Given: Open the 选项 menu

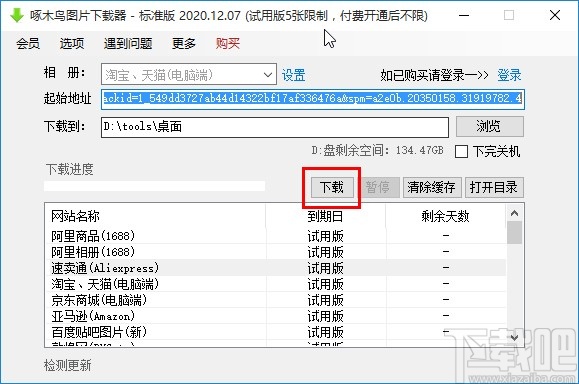Looking at the screenshot, I should pyautogui.click(x=72, y=44).
